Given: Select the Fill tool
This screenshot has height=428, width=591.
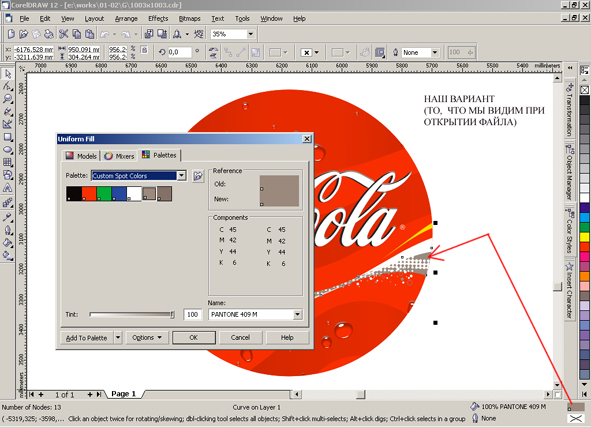Looking at the screenshot, I should coord(8,243).
